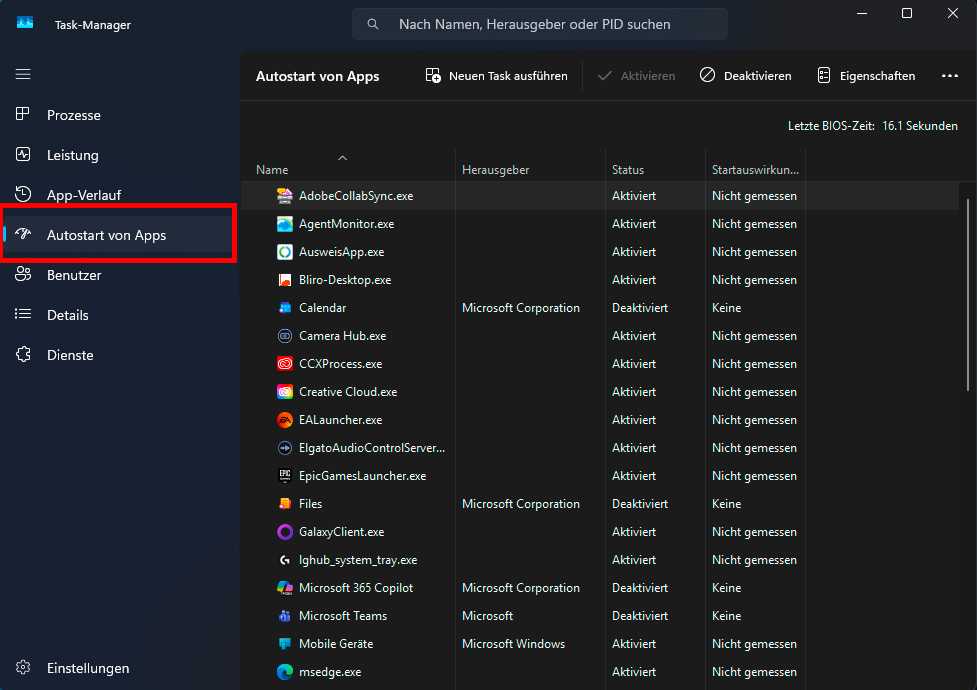Sort by the Name column header
This screenshot has width=977, height=690.
coord(272,170)
